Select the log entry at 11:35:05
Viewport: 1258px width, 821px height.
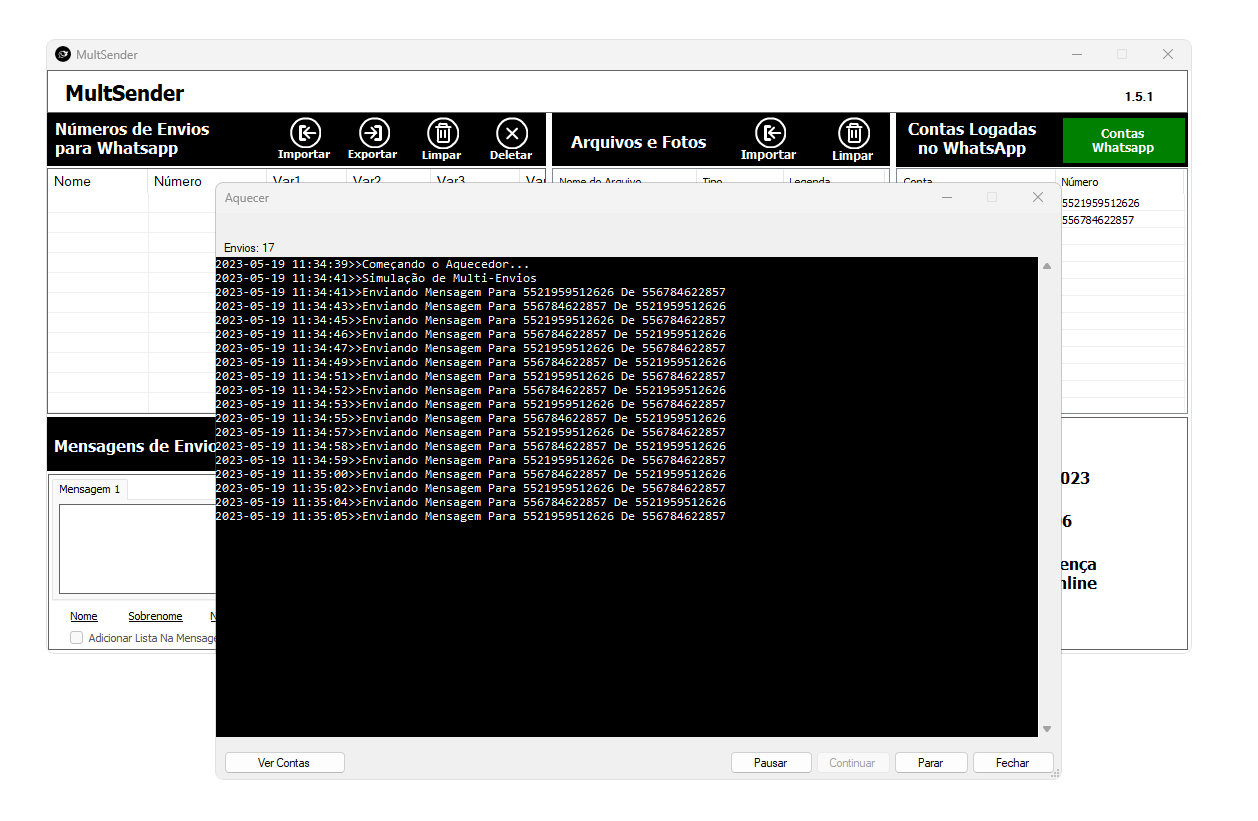(x=471, y=516)
